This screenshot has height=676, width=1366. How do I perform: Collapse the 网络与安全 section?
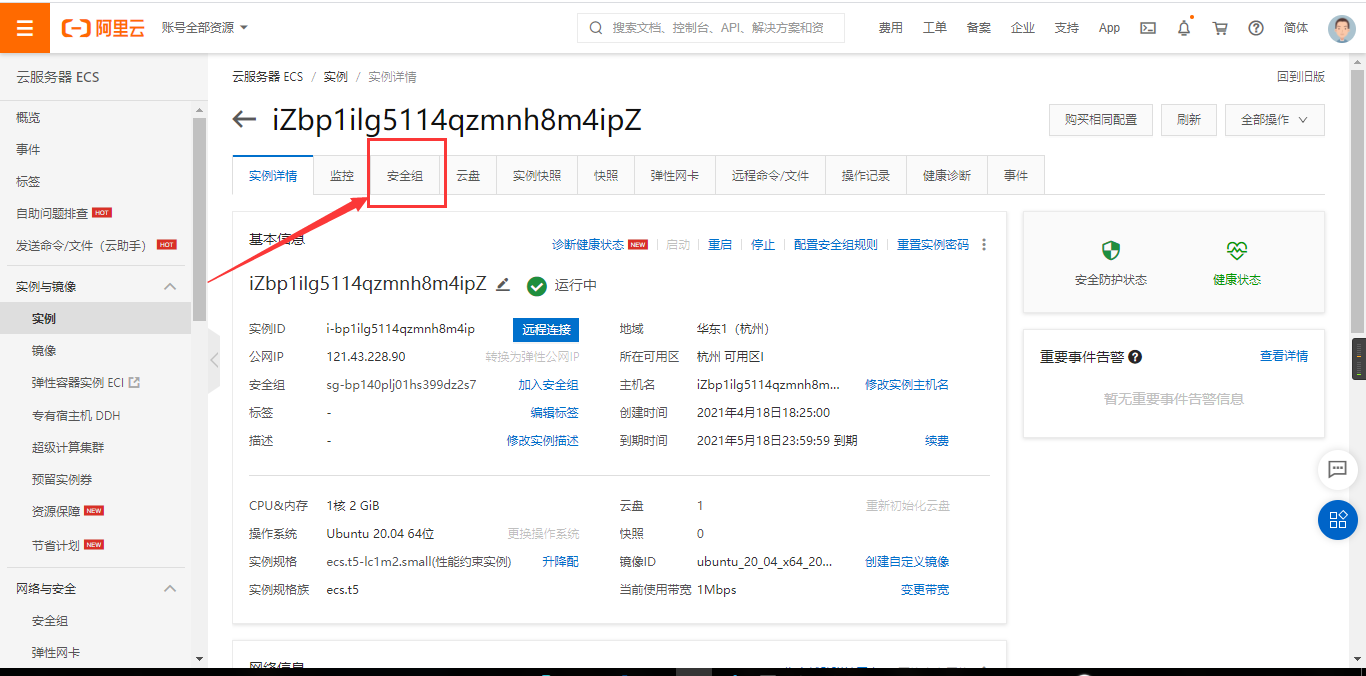(x=170, y=589)
